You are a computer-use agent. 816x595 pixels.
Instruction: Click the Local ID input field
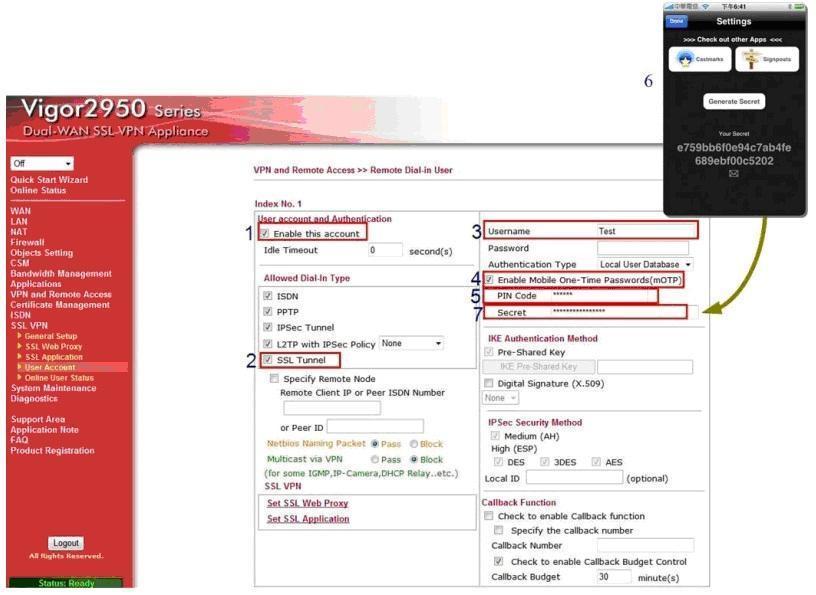click(x=574, y=477)
